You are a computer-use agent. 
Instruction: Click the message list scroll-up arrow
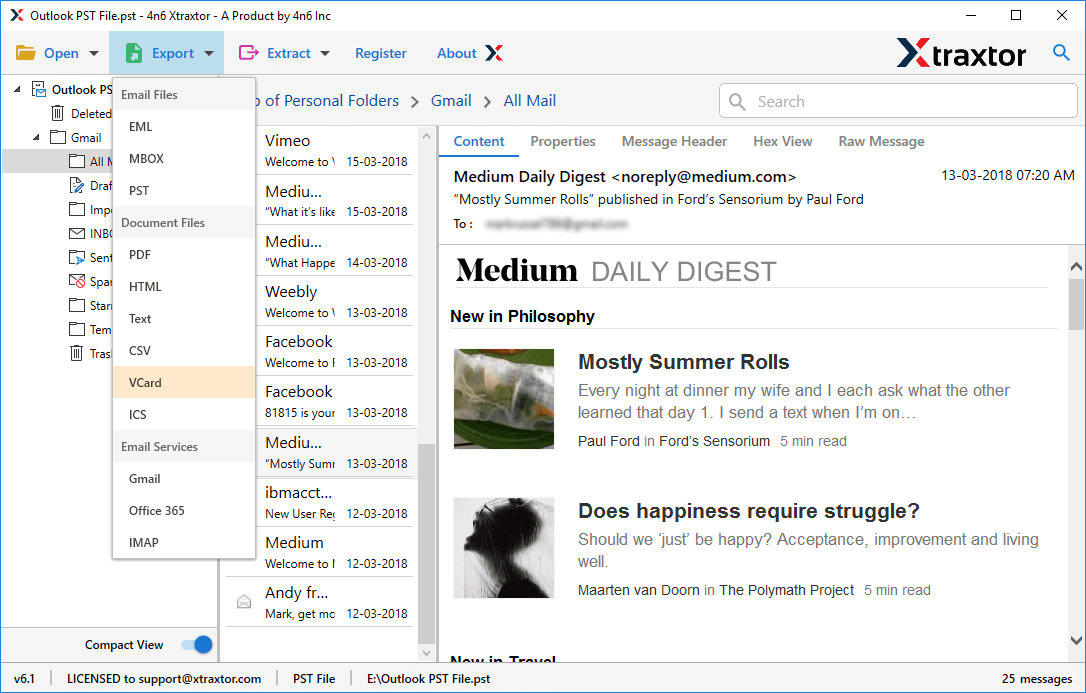tap(427, 136)
